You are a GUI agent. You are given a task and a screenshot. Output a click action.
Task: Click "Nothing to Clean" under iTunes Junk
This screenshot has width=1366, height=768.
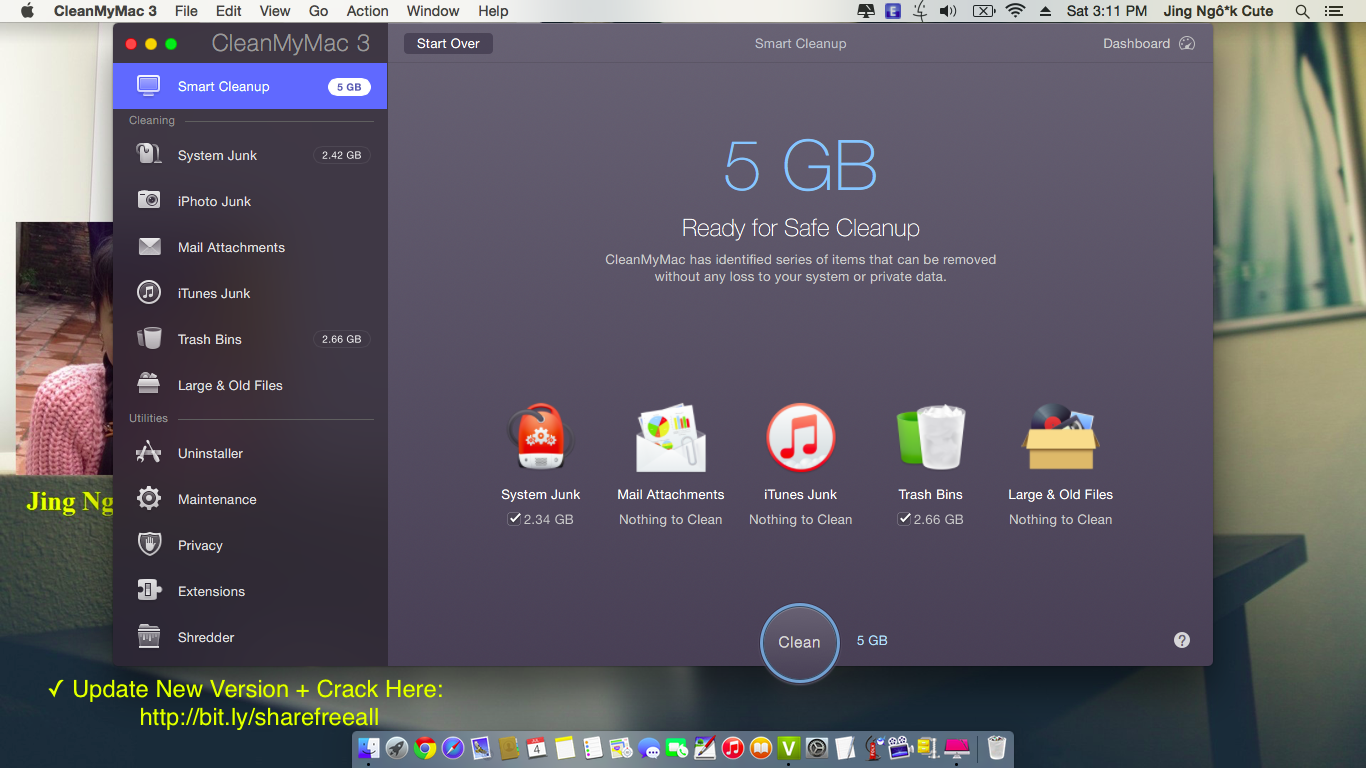[800, 519]
